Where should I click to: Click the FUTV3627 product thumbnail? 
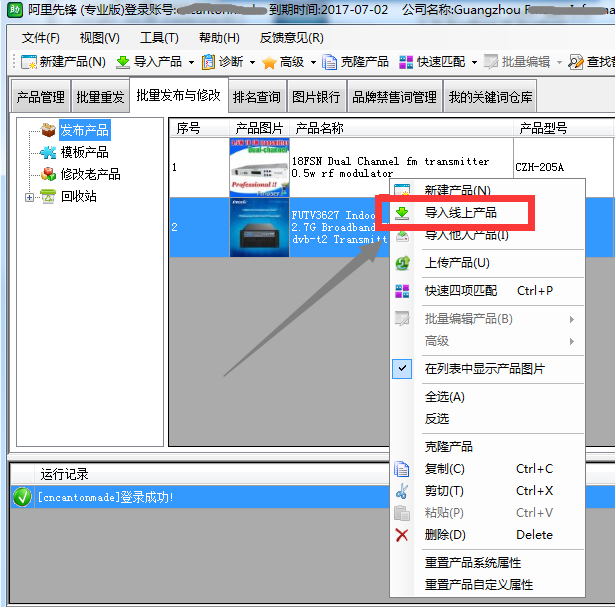(259, 227)
